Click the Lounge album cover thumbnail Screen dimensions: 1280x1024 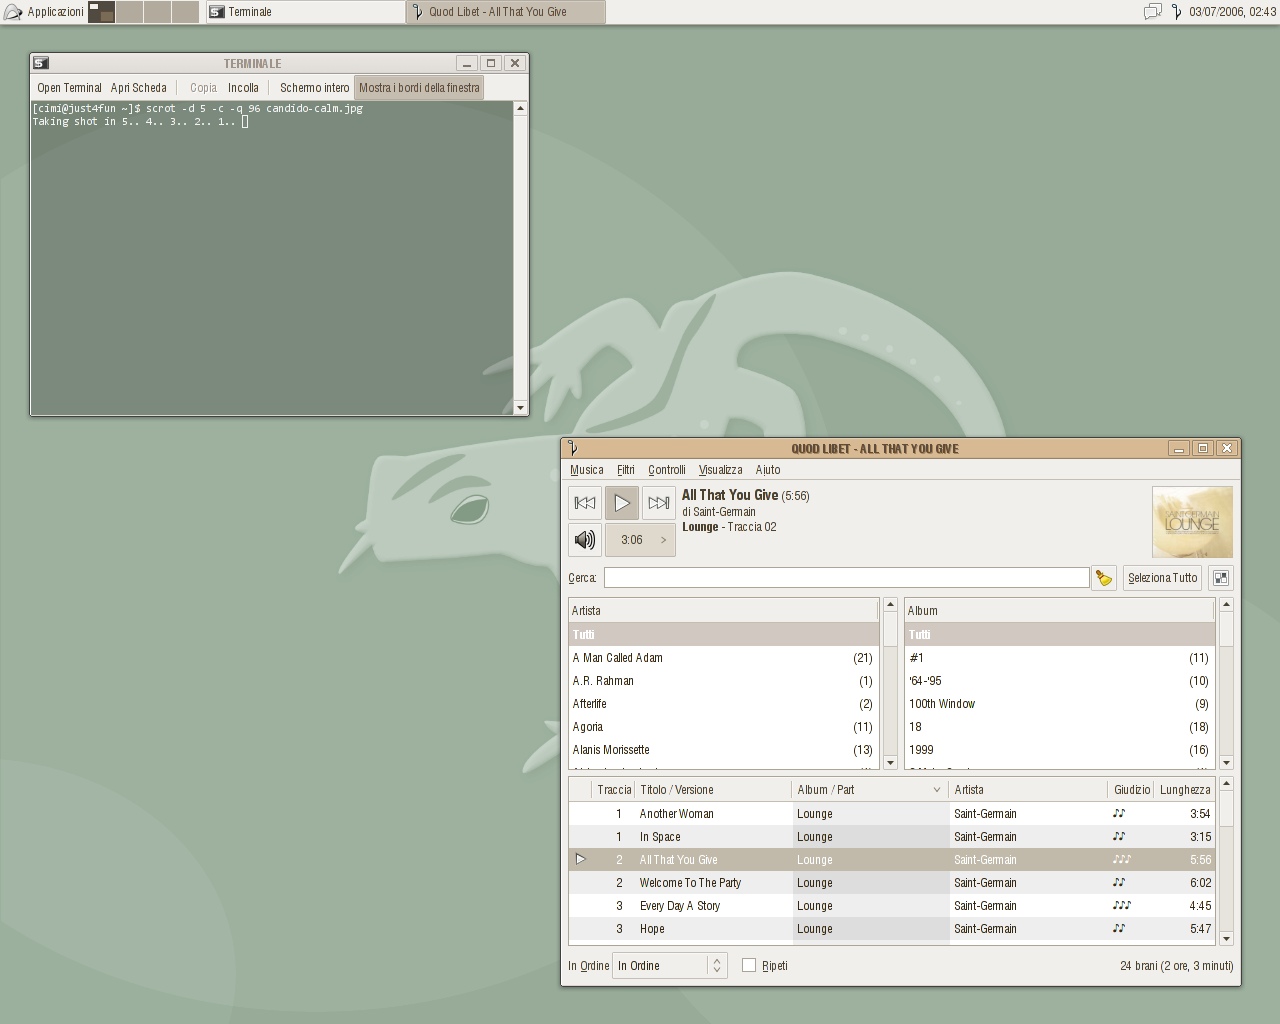click(x=1192, y=522)
